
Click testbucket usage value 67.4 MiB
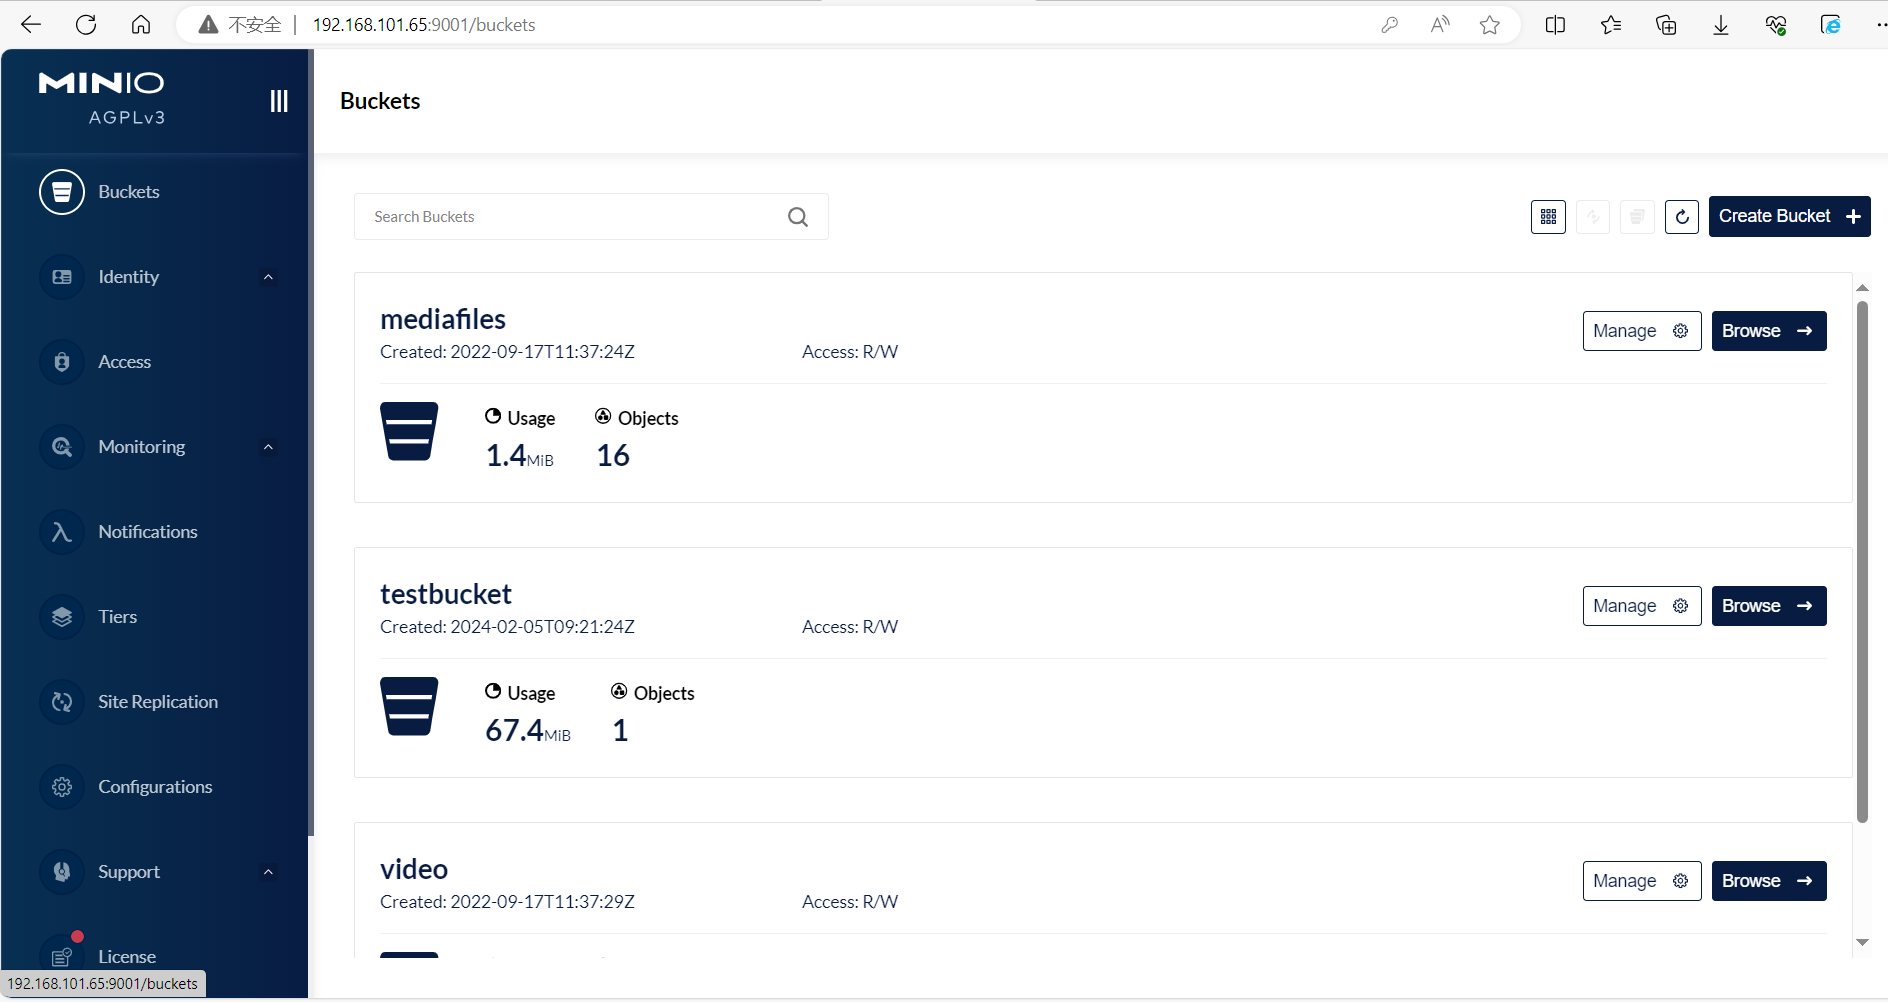tap(528, 731)
